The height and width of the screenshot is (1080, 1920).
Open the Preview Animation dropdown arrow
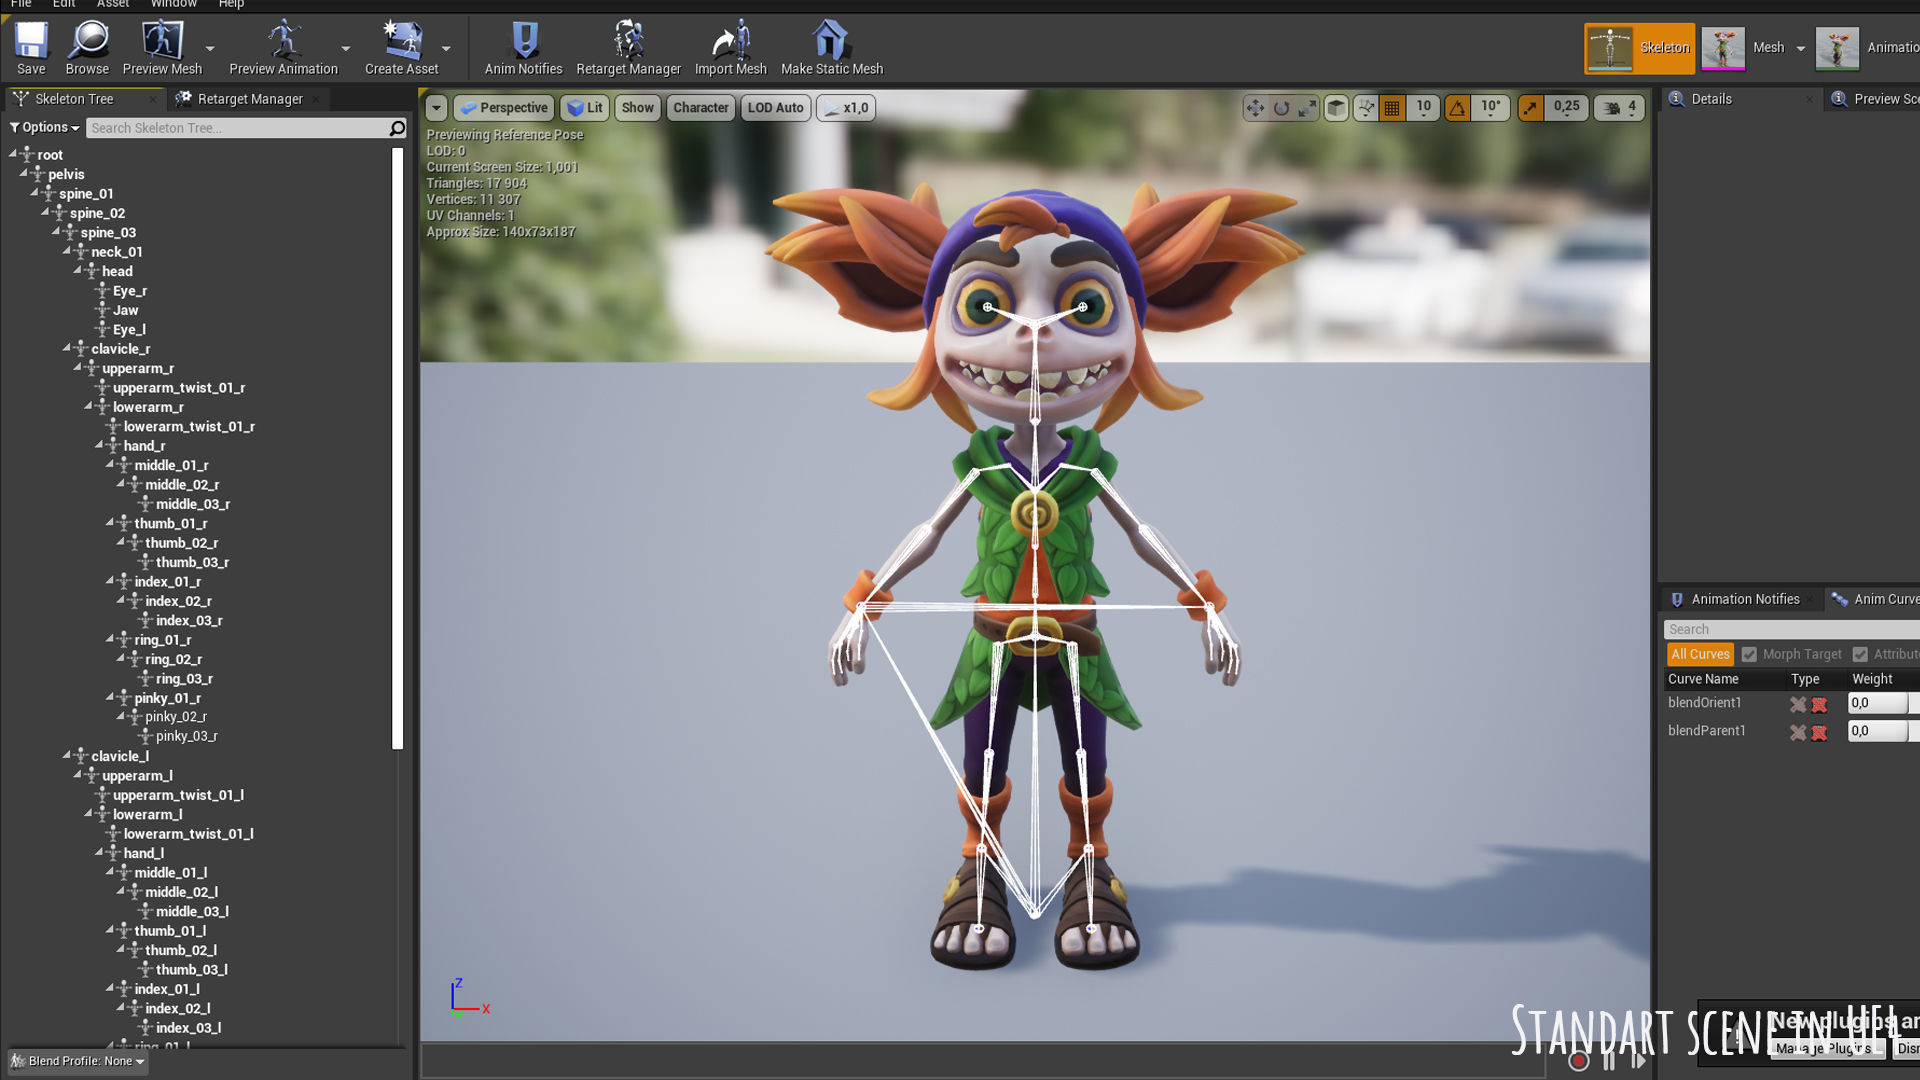click(x=346, y=48)
